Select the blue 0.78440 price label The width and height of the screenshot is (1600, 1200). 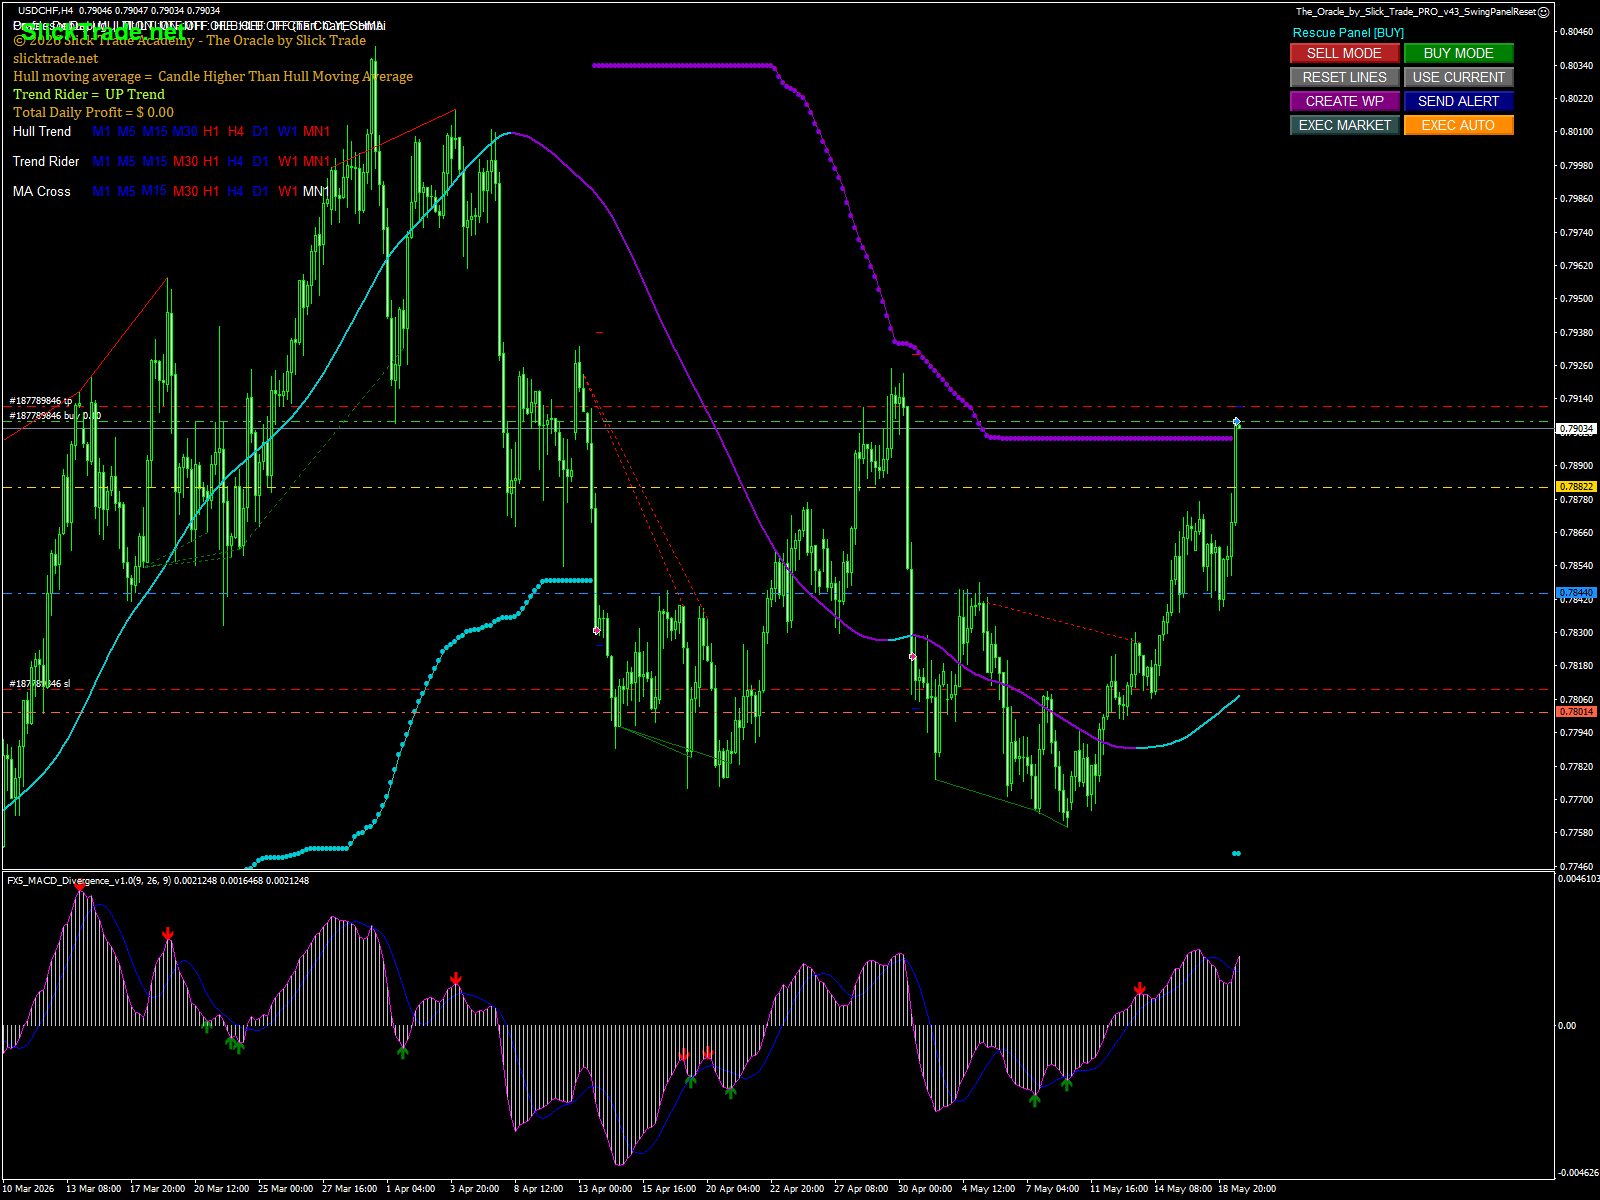(1577, 593)
